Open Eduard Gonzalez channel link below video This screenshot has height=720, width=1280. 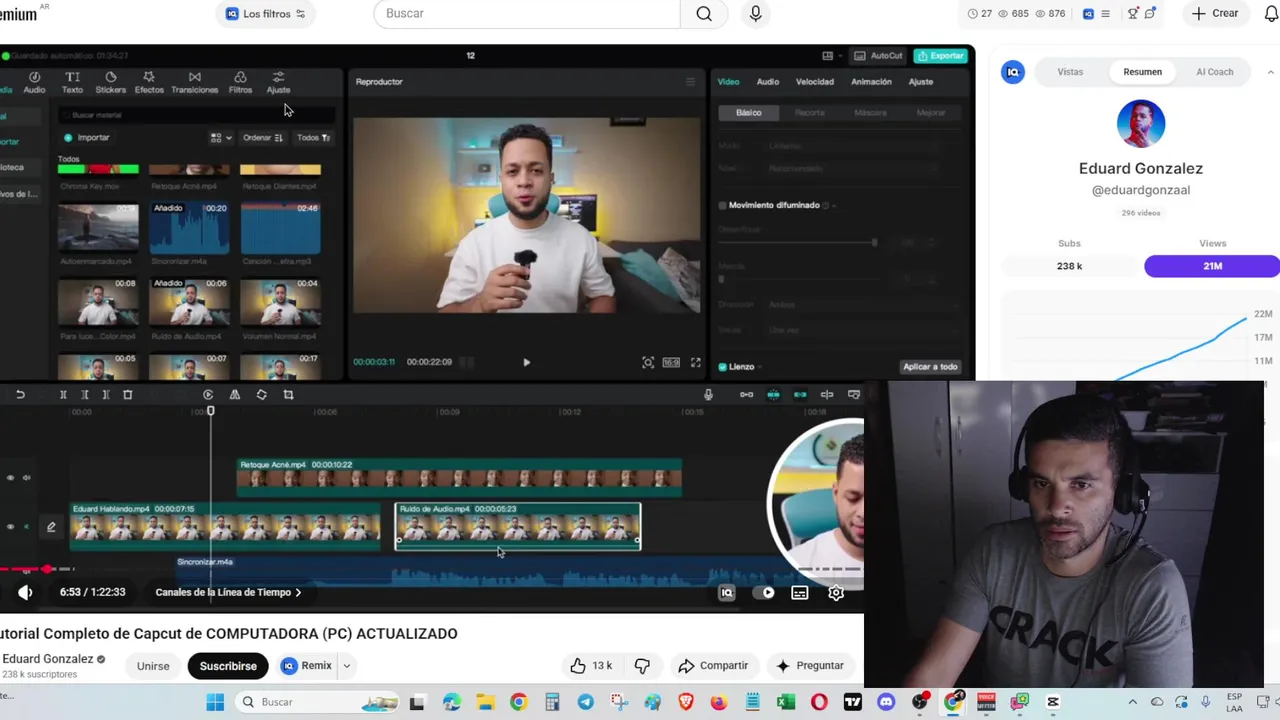tap(48, 659)
